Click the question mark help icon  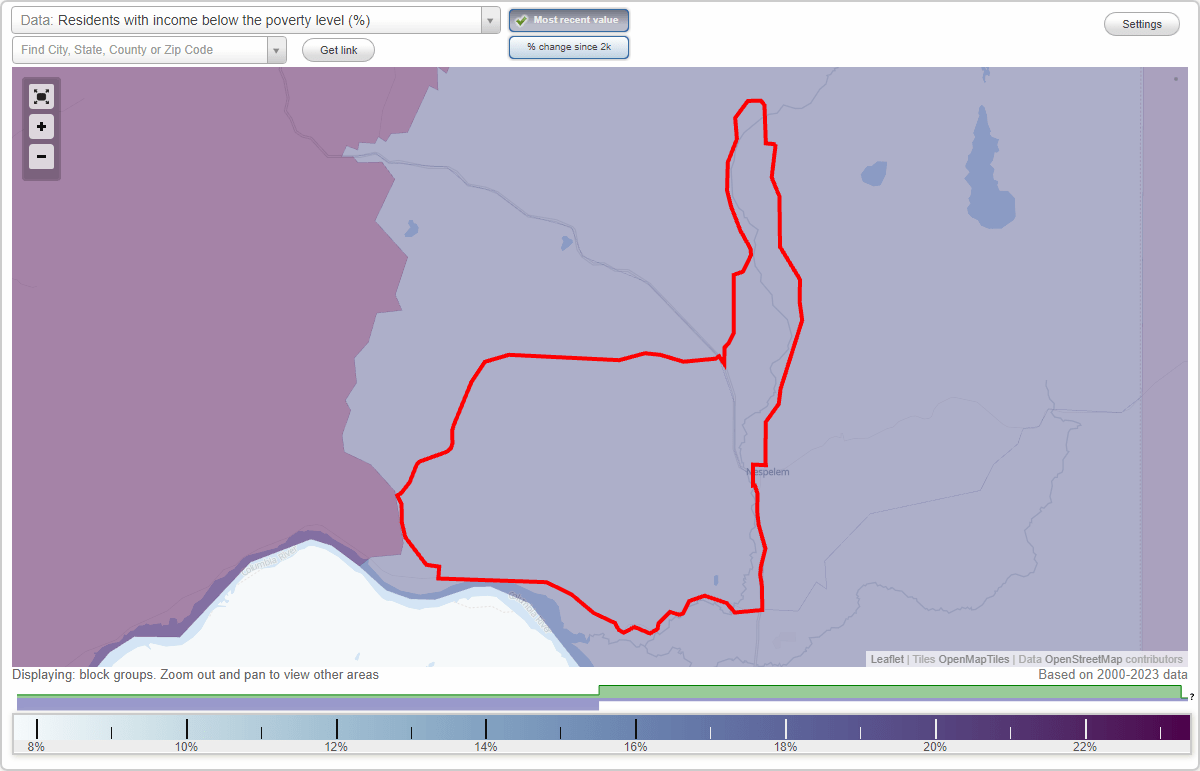[1194, 698]
